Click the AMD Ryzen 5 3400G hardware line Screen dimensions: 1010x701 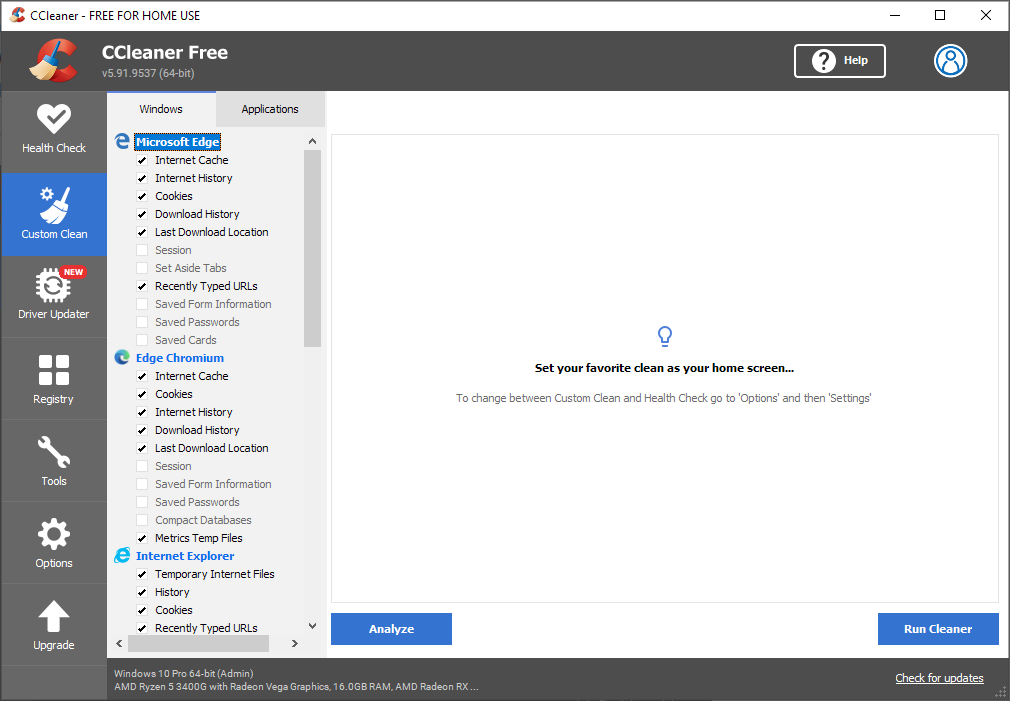(296, 687)
